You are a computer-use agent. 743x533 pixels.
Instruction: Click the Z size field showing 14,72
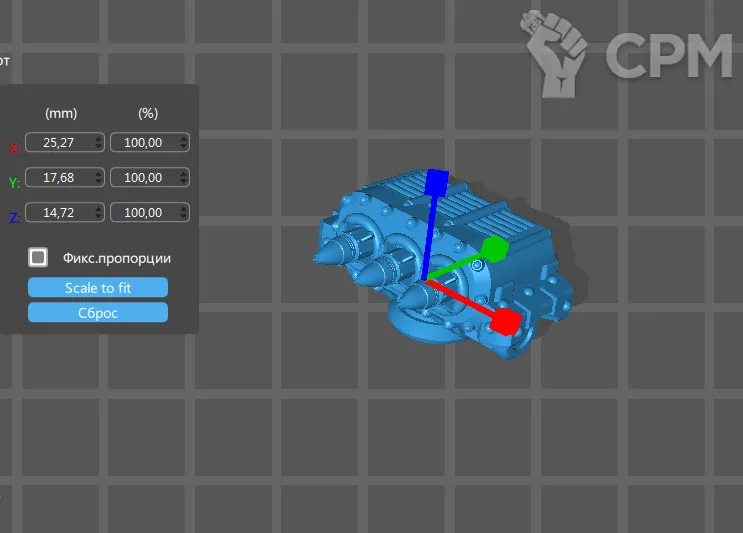coord(59,213)
